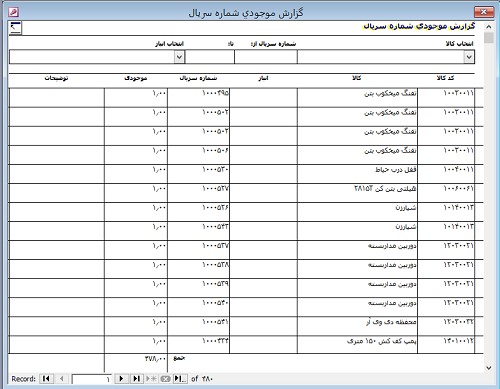
Task: Click the serial number in the پمپ کف کش row
Action: (215, 341)
